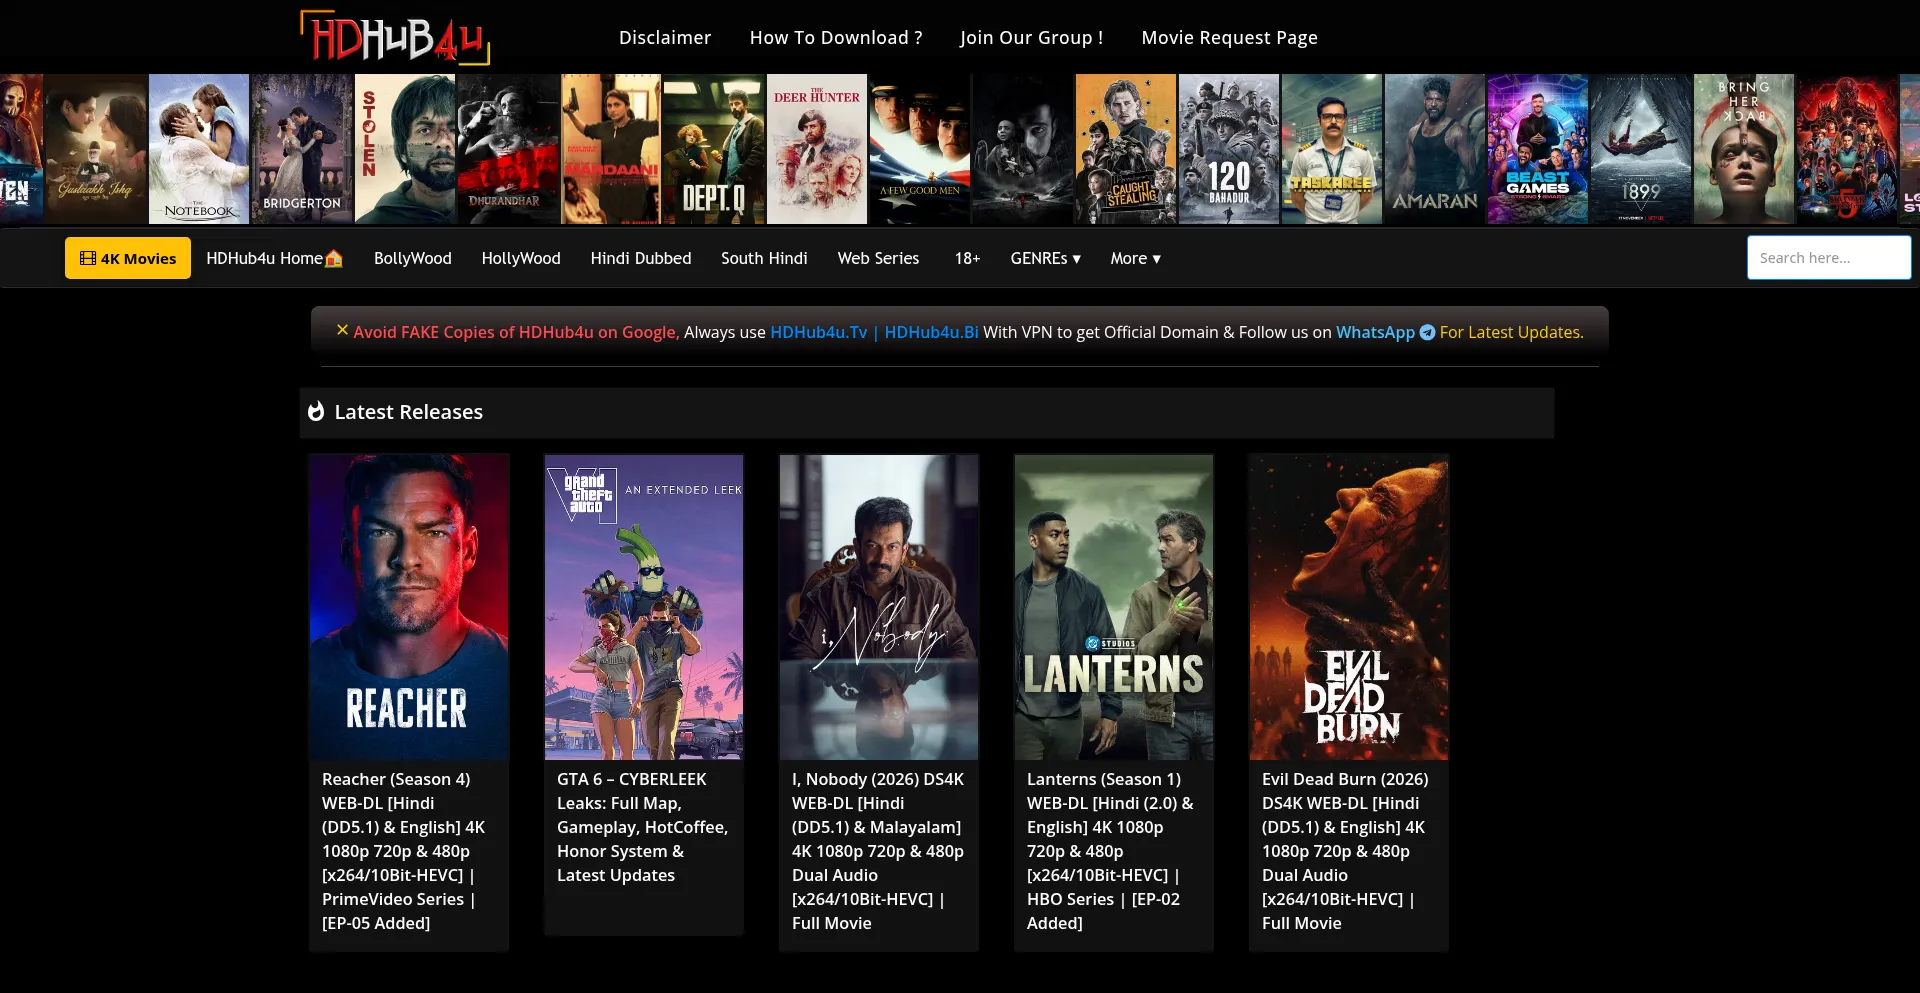Go to Join Our Group ! link
Image resolution: width=1920 pixels, height=993 pixels.
click(x=1032, y=38)
